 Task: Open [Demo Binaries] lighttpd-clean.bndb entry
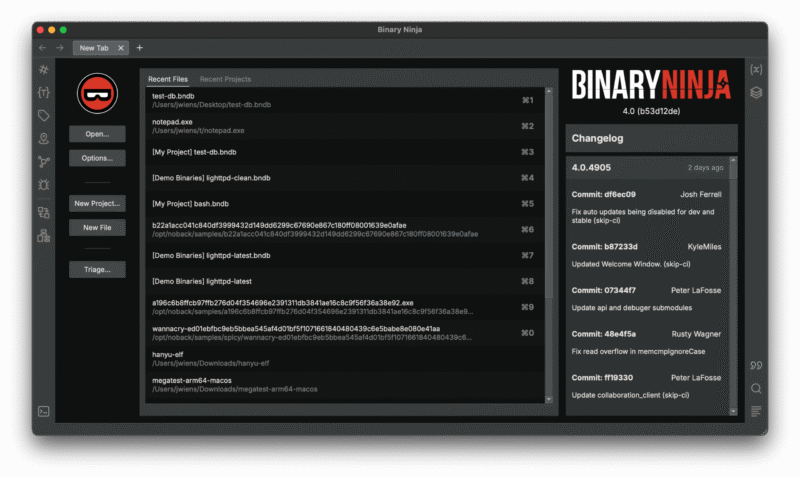344,178
